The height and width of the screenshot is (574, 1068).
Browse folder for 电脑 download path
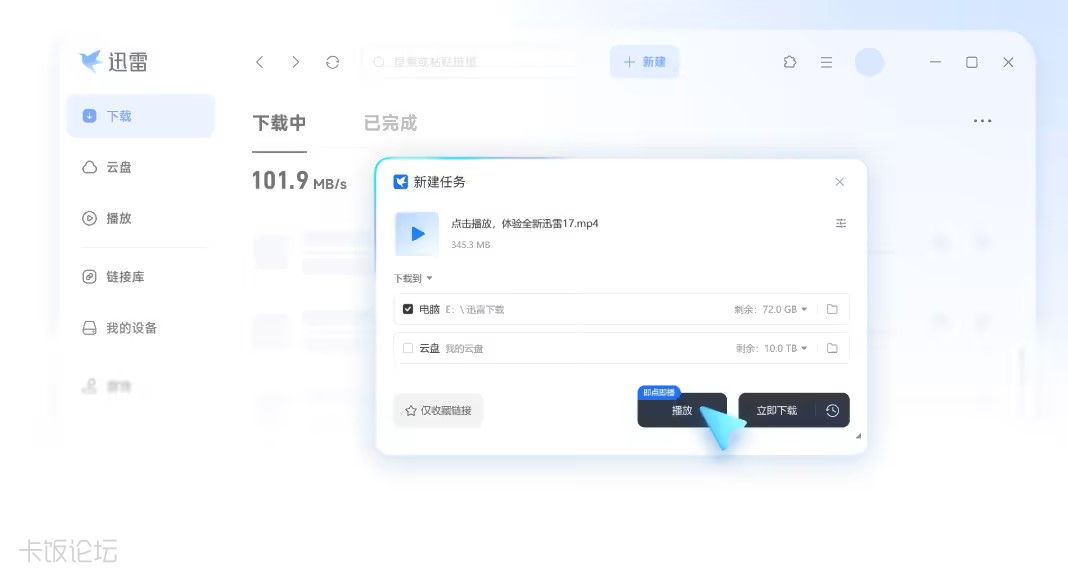832,309
